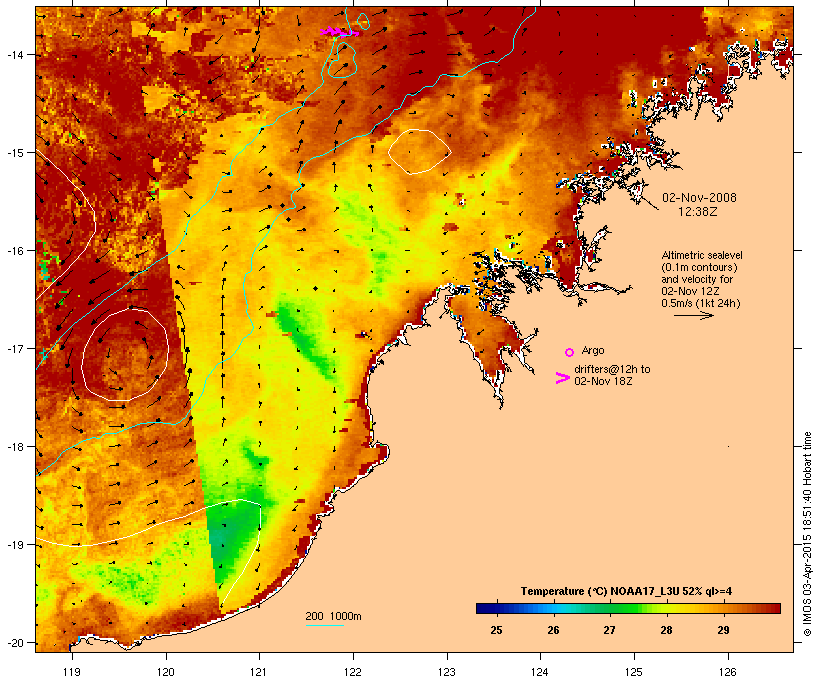Click the '02-Nov 18Z' legend text
This screenshot has height=680, width=820.
pyautogui.click(x=603, y=381)
